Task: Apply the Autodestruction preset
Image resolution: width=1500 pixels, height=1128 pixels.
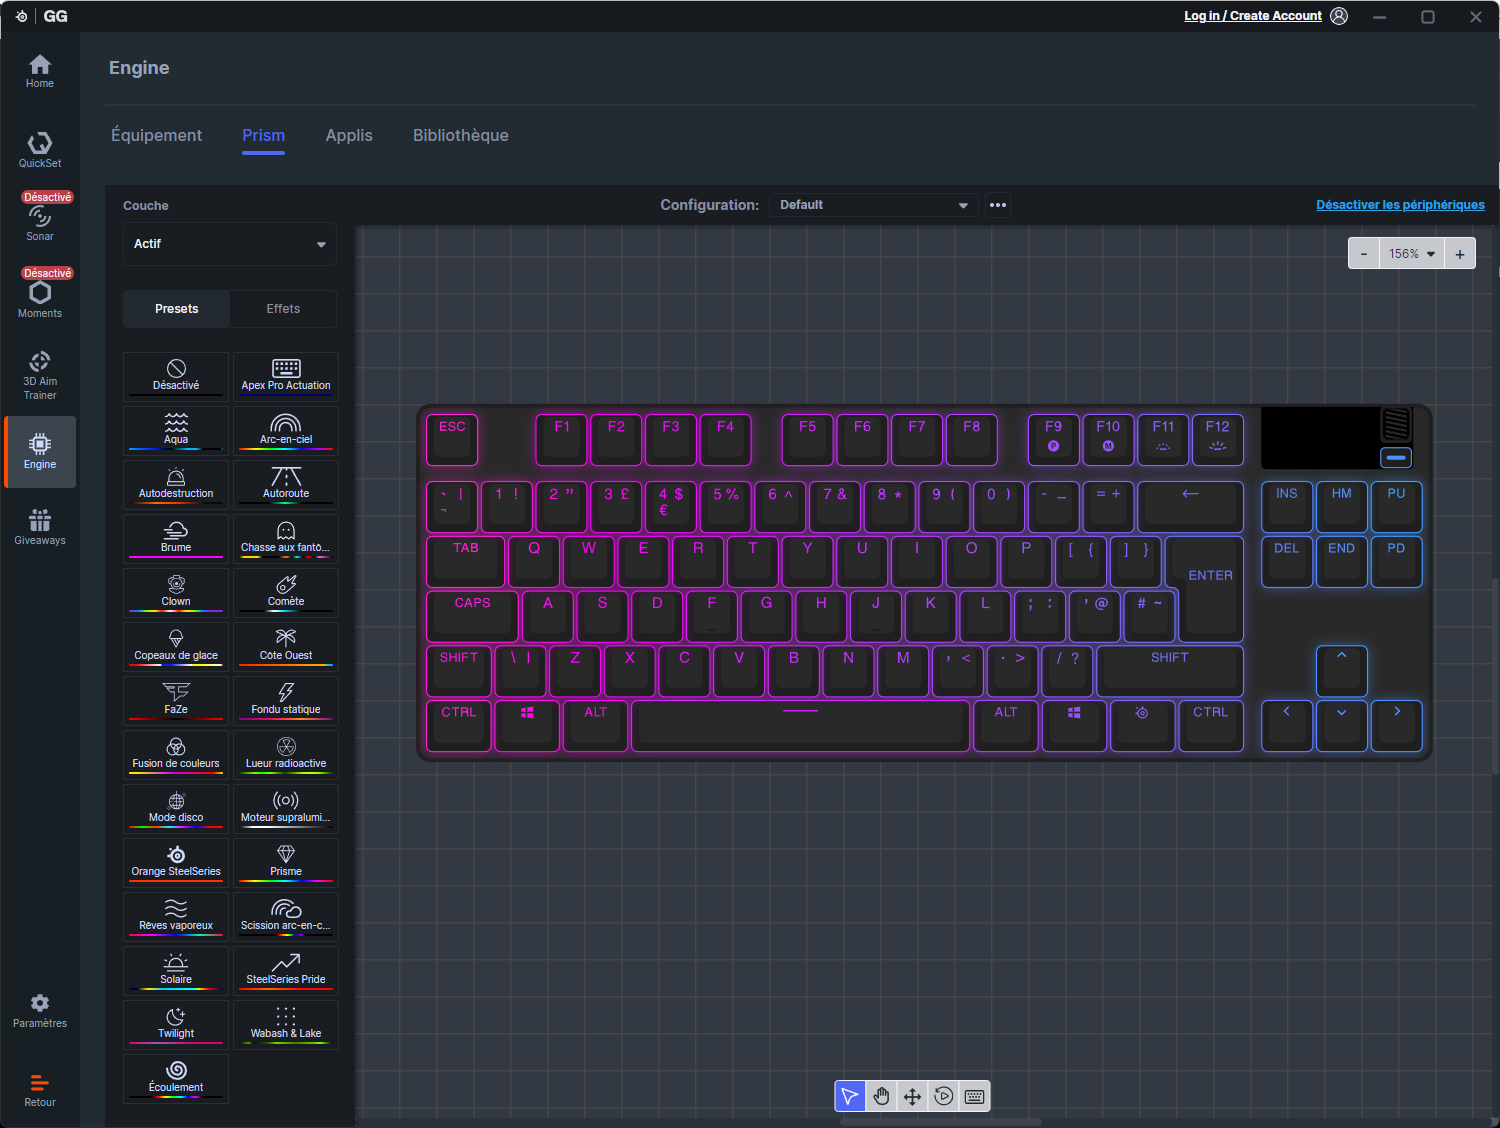Action: pyautogui.click(x=176, y=484)
